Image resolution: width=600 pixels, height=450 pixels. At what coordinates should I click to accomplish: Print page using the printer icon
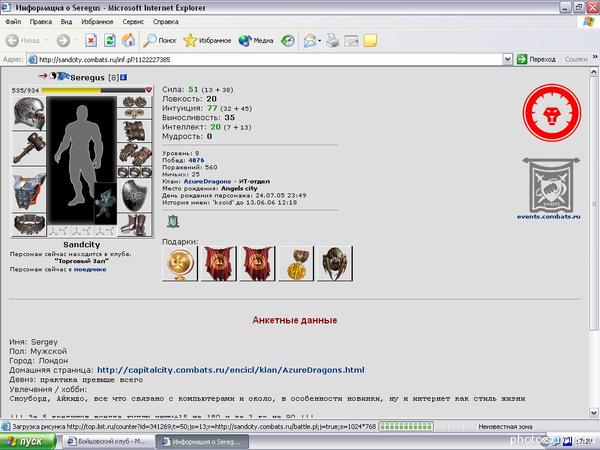click(333, 40)
